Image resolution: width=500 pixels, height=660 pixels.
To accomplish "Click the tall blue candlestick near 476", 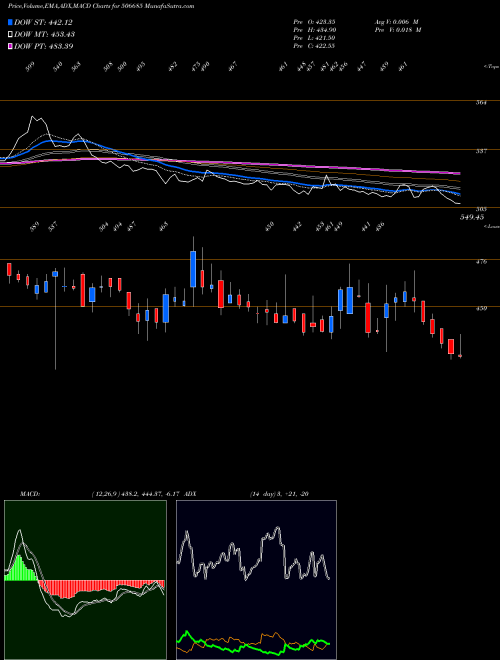I will click(193, 269).
